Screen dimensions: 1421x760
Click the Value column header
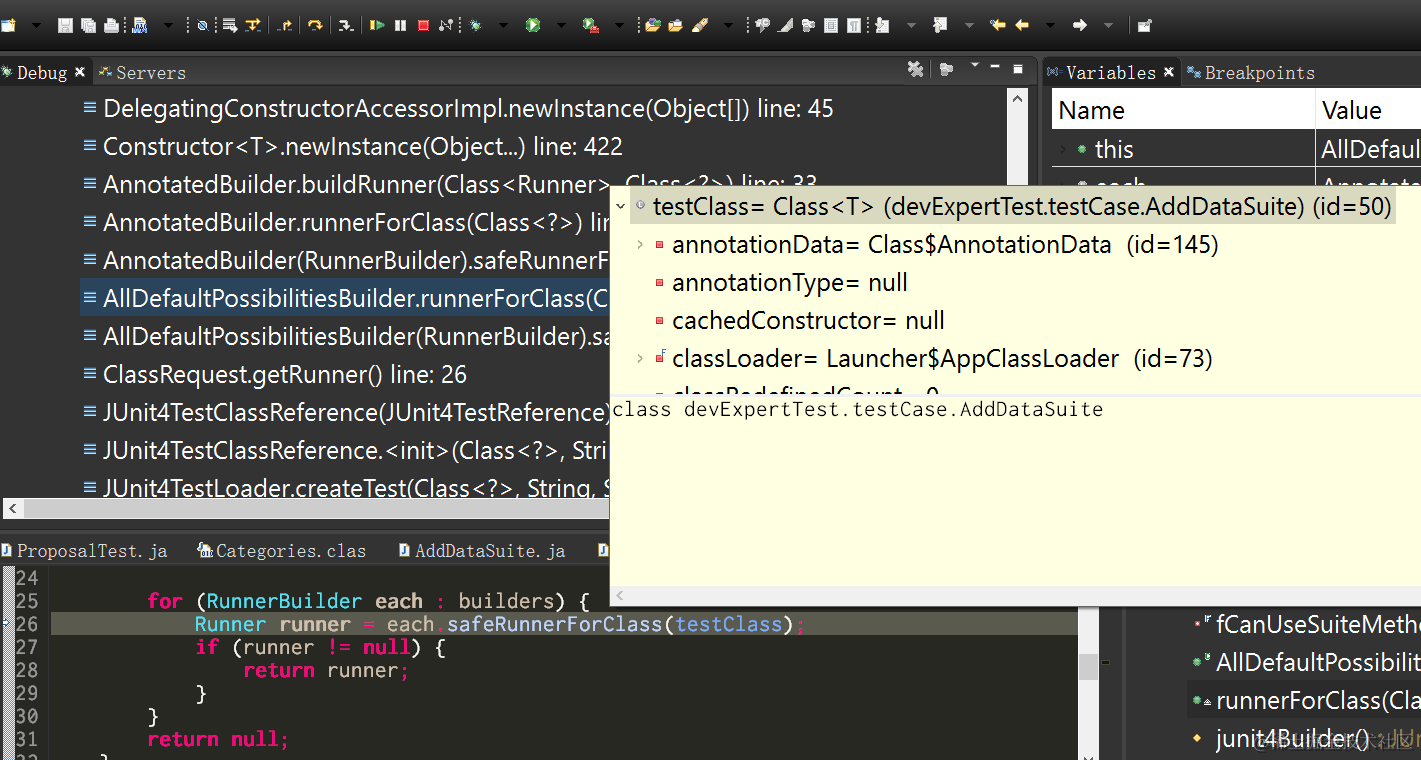1370,110
